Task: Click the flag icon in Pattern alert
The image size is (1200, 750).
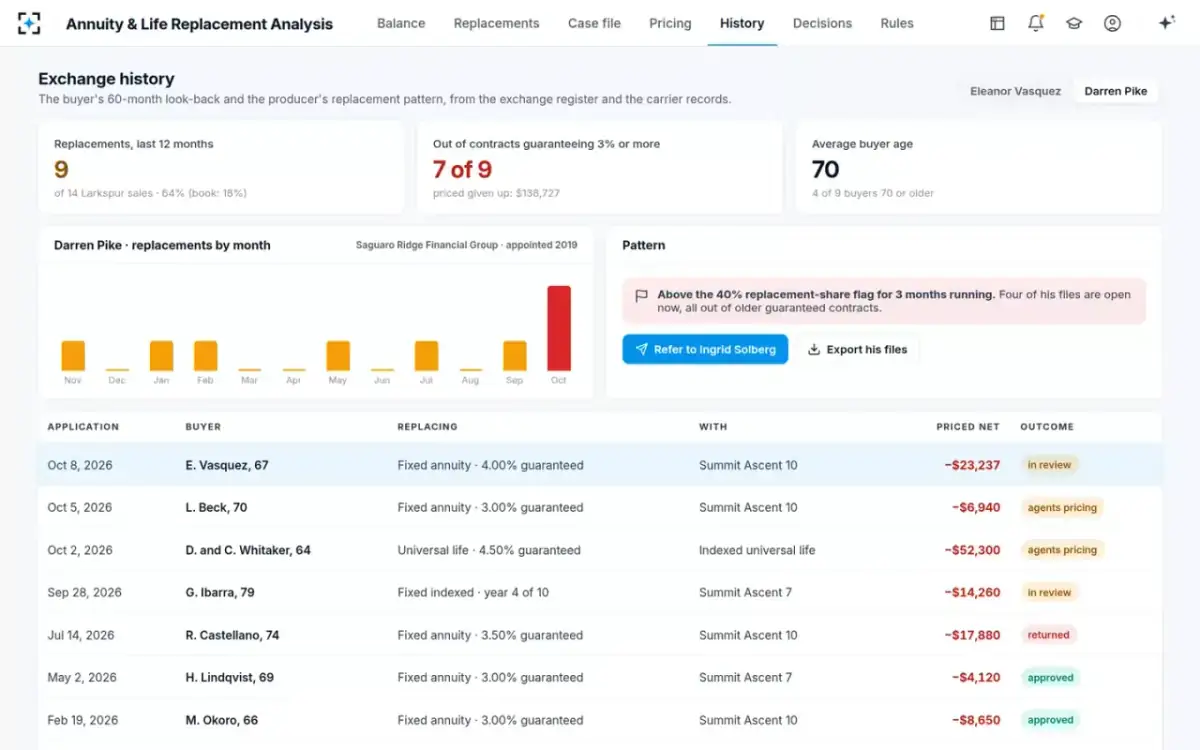Action: coord(642,296)
